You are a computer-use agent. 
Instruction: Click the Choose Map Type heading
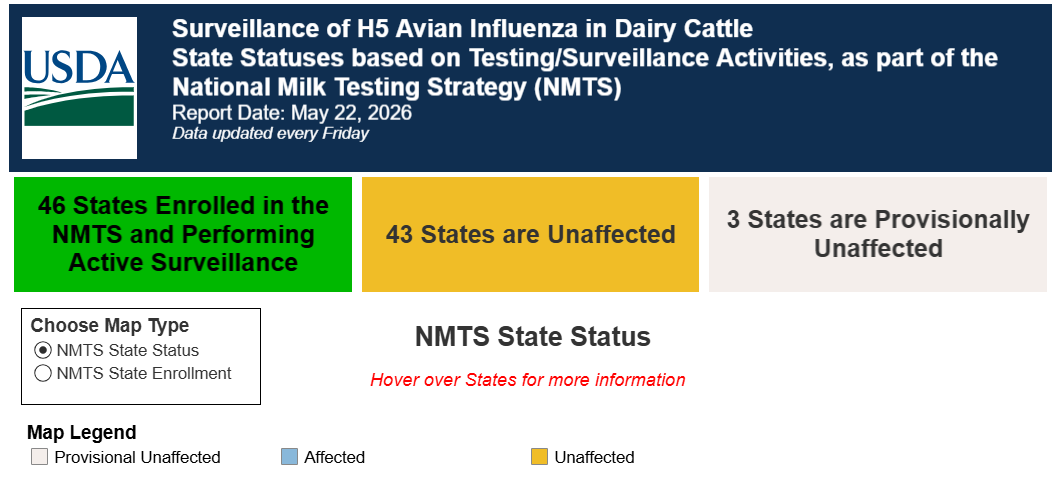[x=110, y=325]
